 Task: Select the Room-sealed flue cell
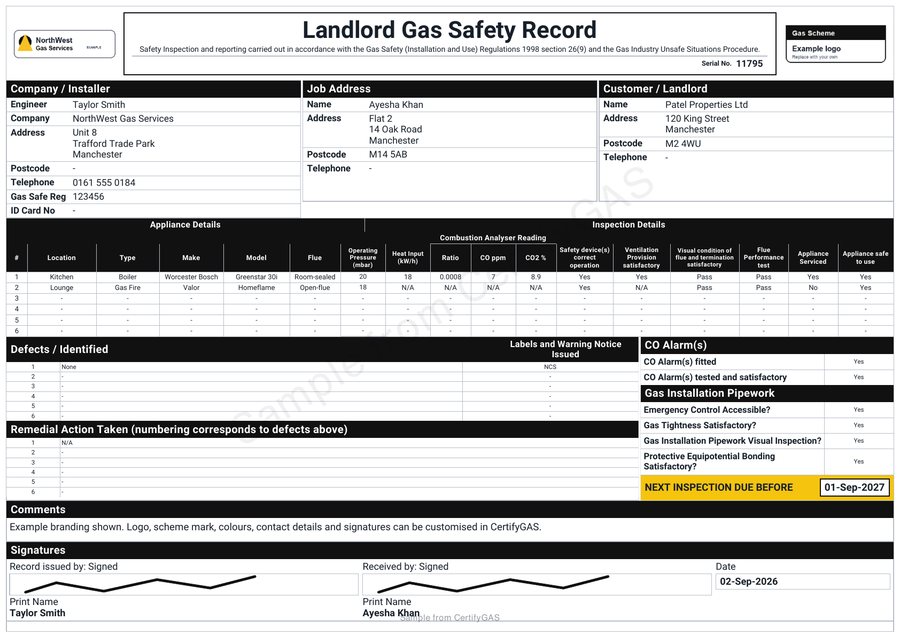(315, 277)
